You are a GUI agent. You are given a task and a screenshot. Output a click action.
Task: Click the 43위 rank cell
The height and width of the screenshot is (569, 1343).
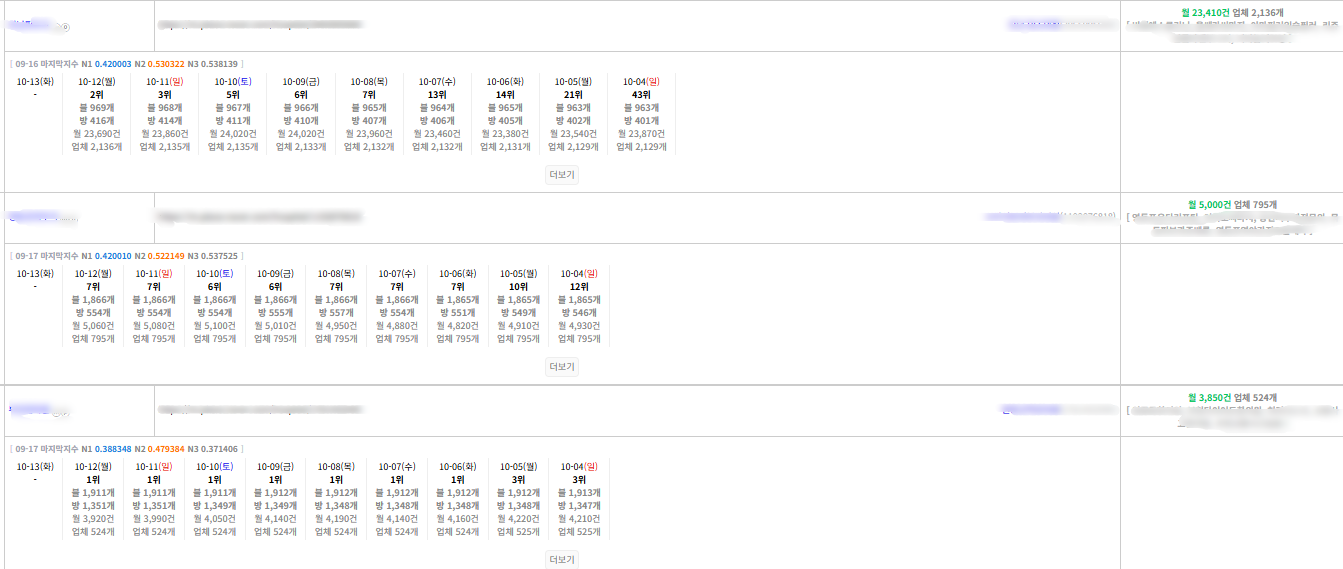pyautogui.click(x=641, y=95)
